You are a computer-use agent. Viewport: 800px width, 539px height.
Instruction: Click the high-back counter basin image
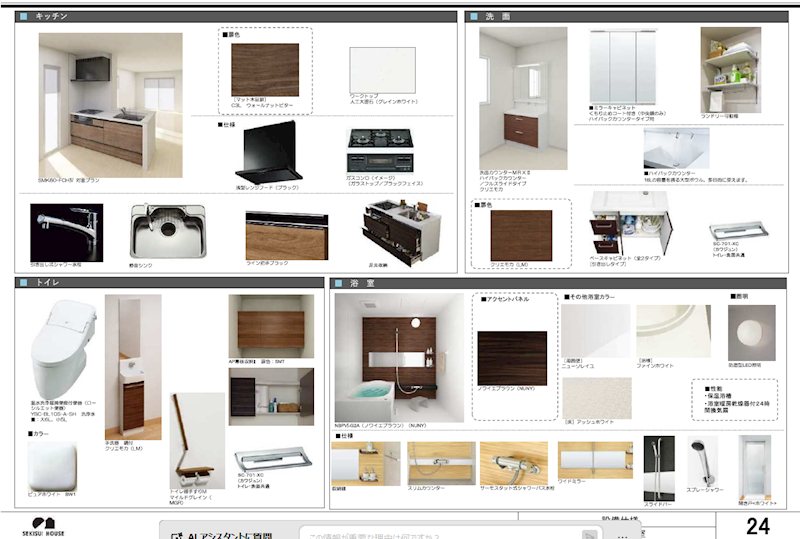click(x=676, y=148)
